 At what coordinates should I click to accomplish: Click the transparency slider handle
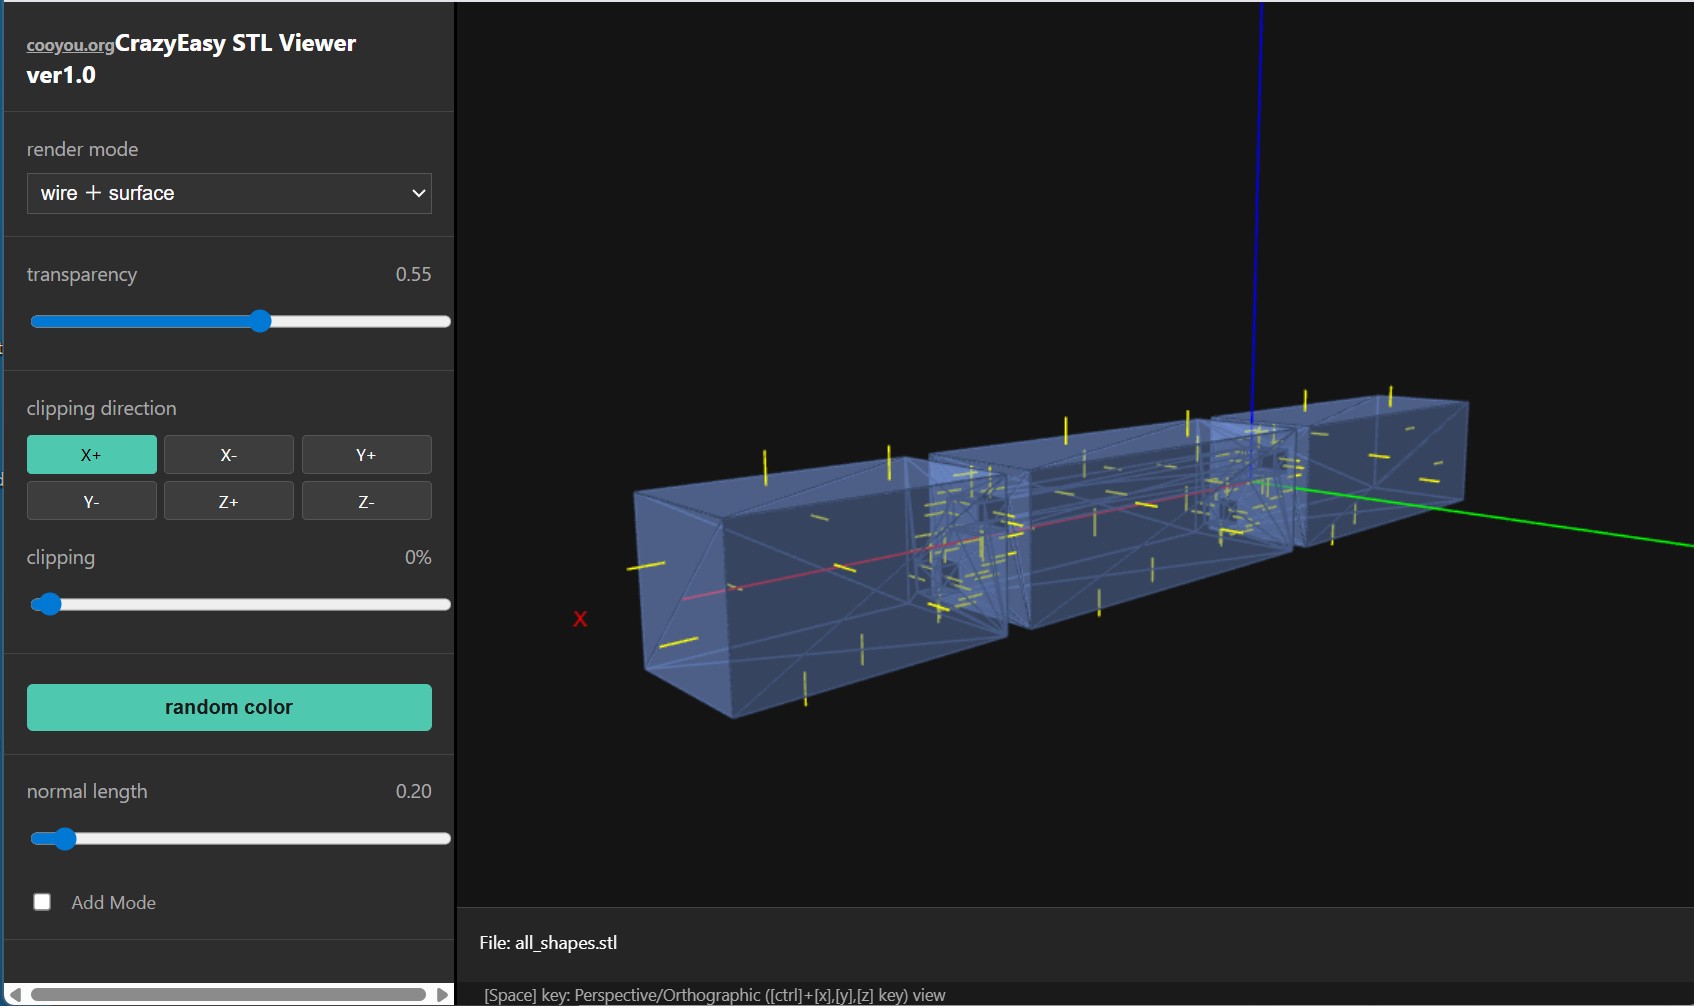(x=260, y=321)
